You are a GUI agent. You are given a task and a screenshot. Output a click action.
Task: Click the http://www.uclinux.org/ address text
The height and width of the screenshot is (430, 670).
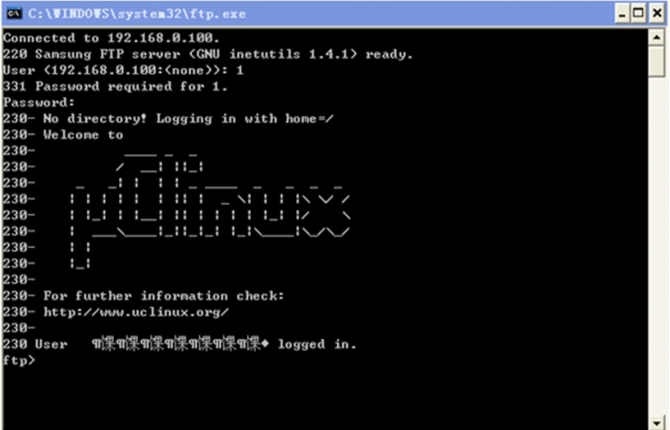[136, 312]
